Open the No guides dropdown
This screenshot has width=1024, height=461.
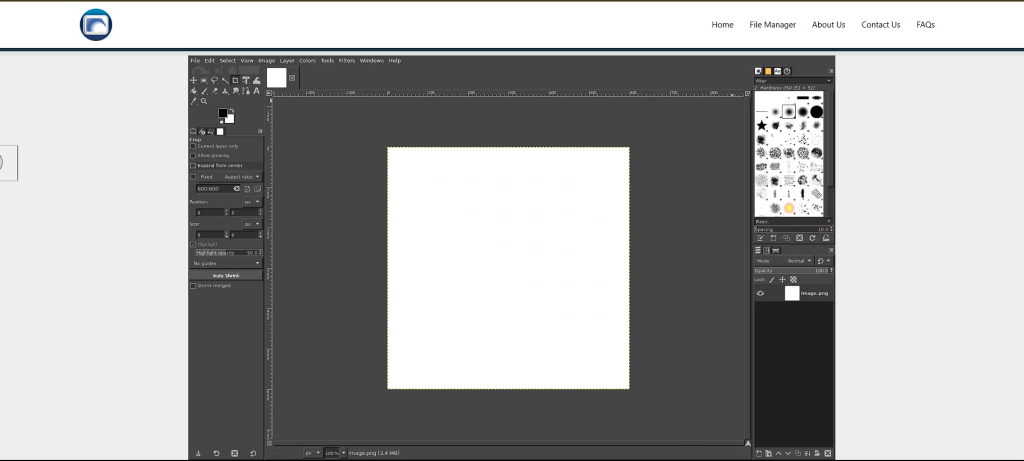226,263
